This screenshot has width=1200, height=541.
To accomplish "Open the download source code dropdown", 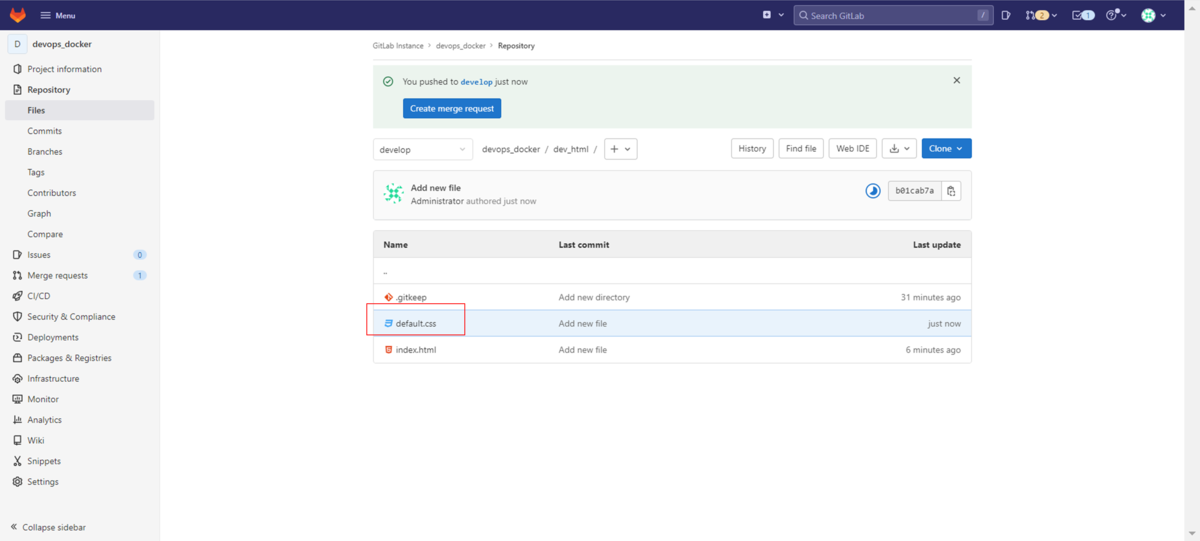I will pos(900,149).
